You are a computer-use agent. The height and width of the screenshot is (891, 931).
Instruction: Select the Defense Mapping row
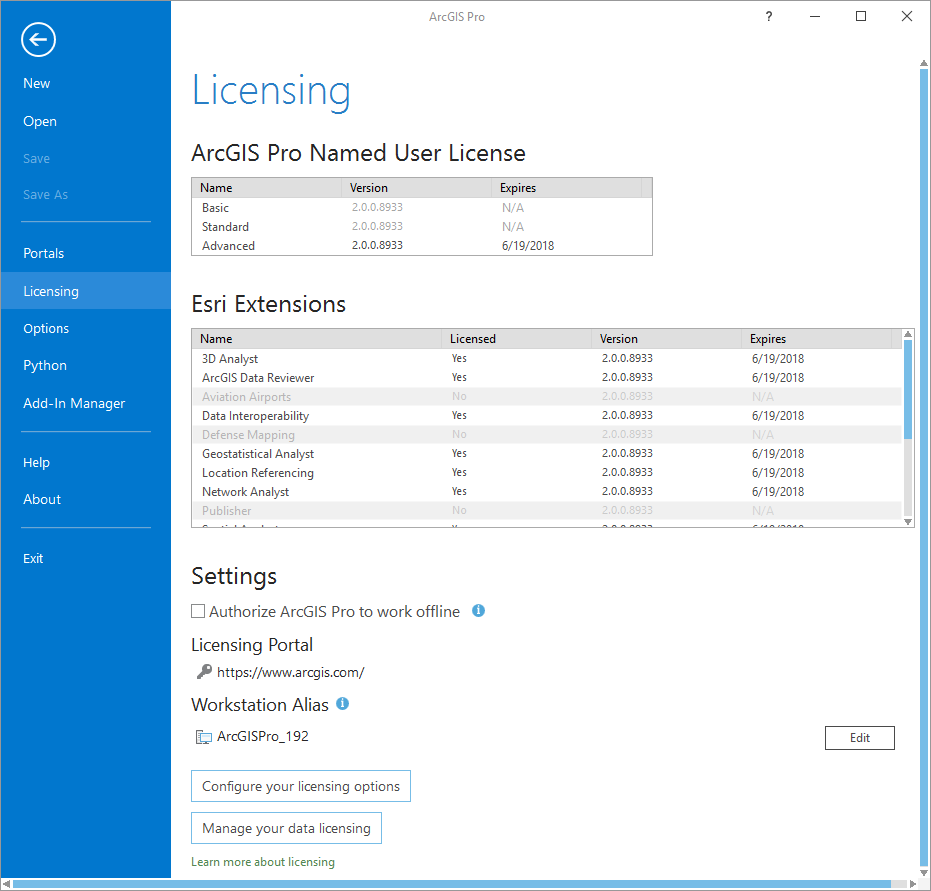(547, 435)
